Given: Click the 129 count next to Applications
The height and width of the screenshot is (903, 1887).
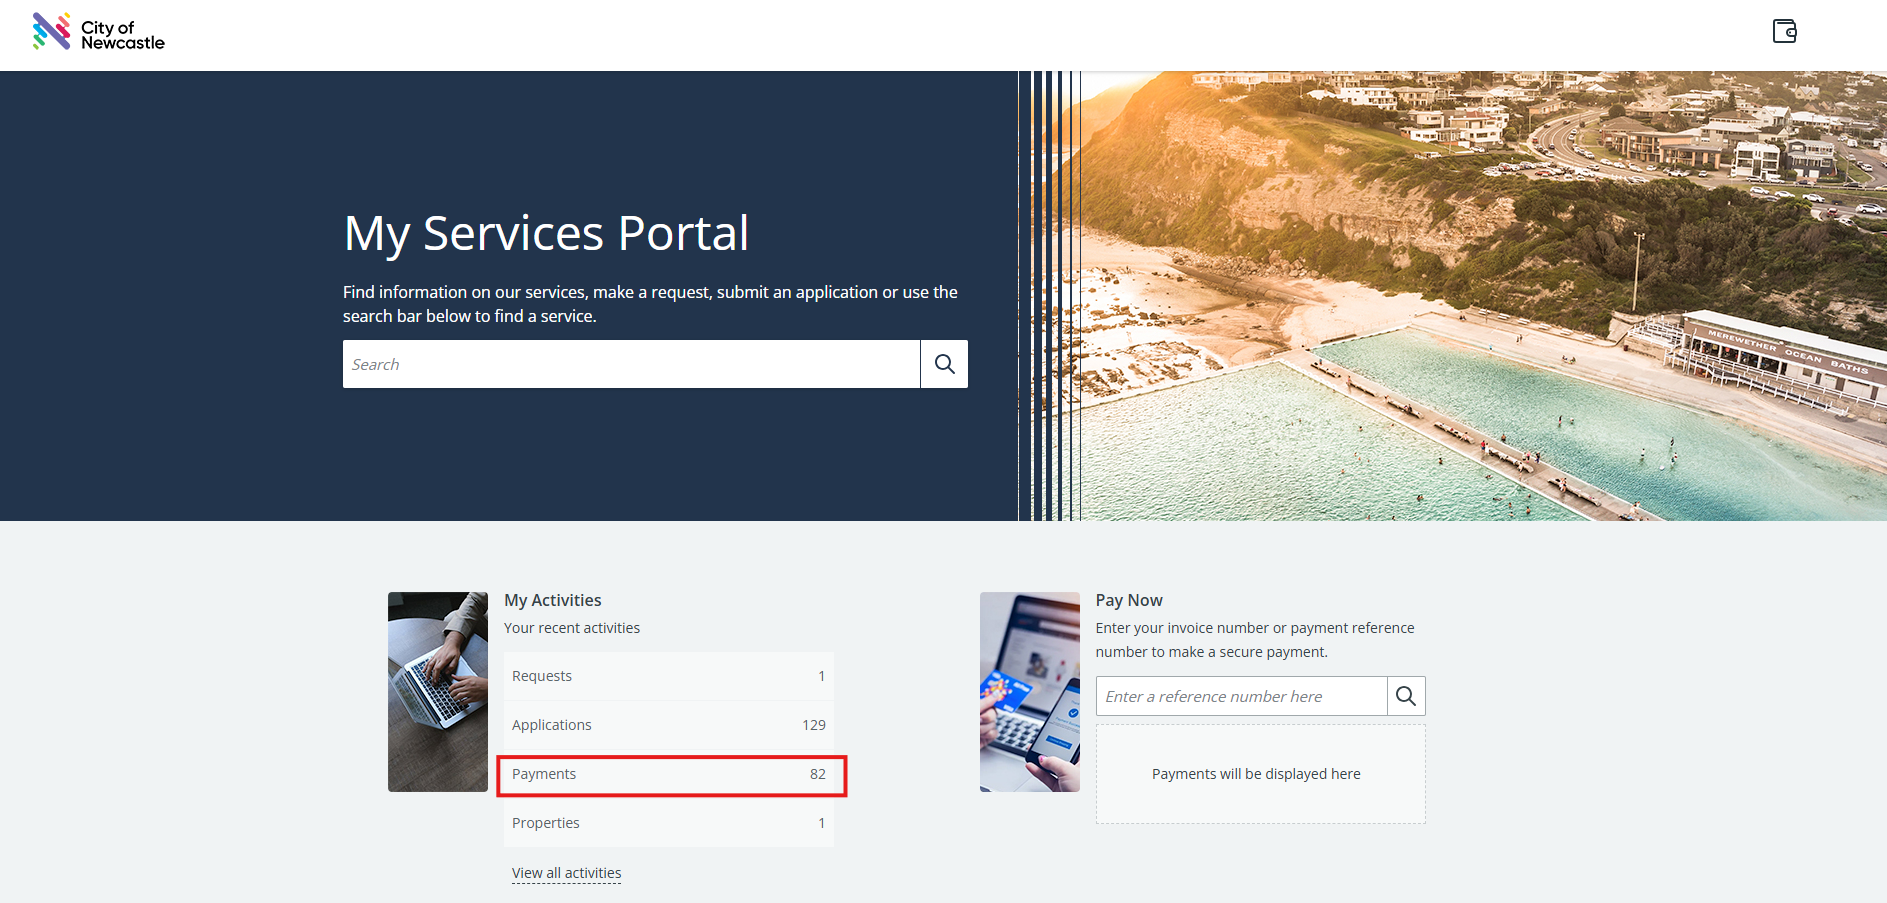Looking at the screenshot, I should pos(813,725).
